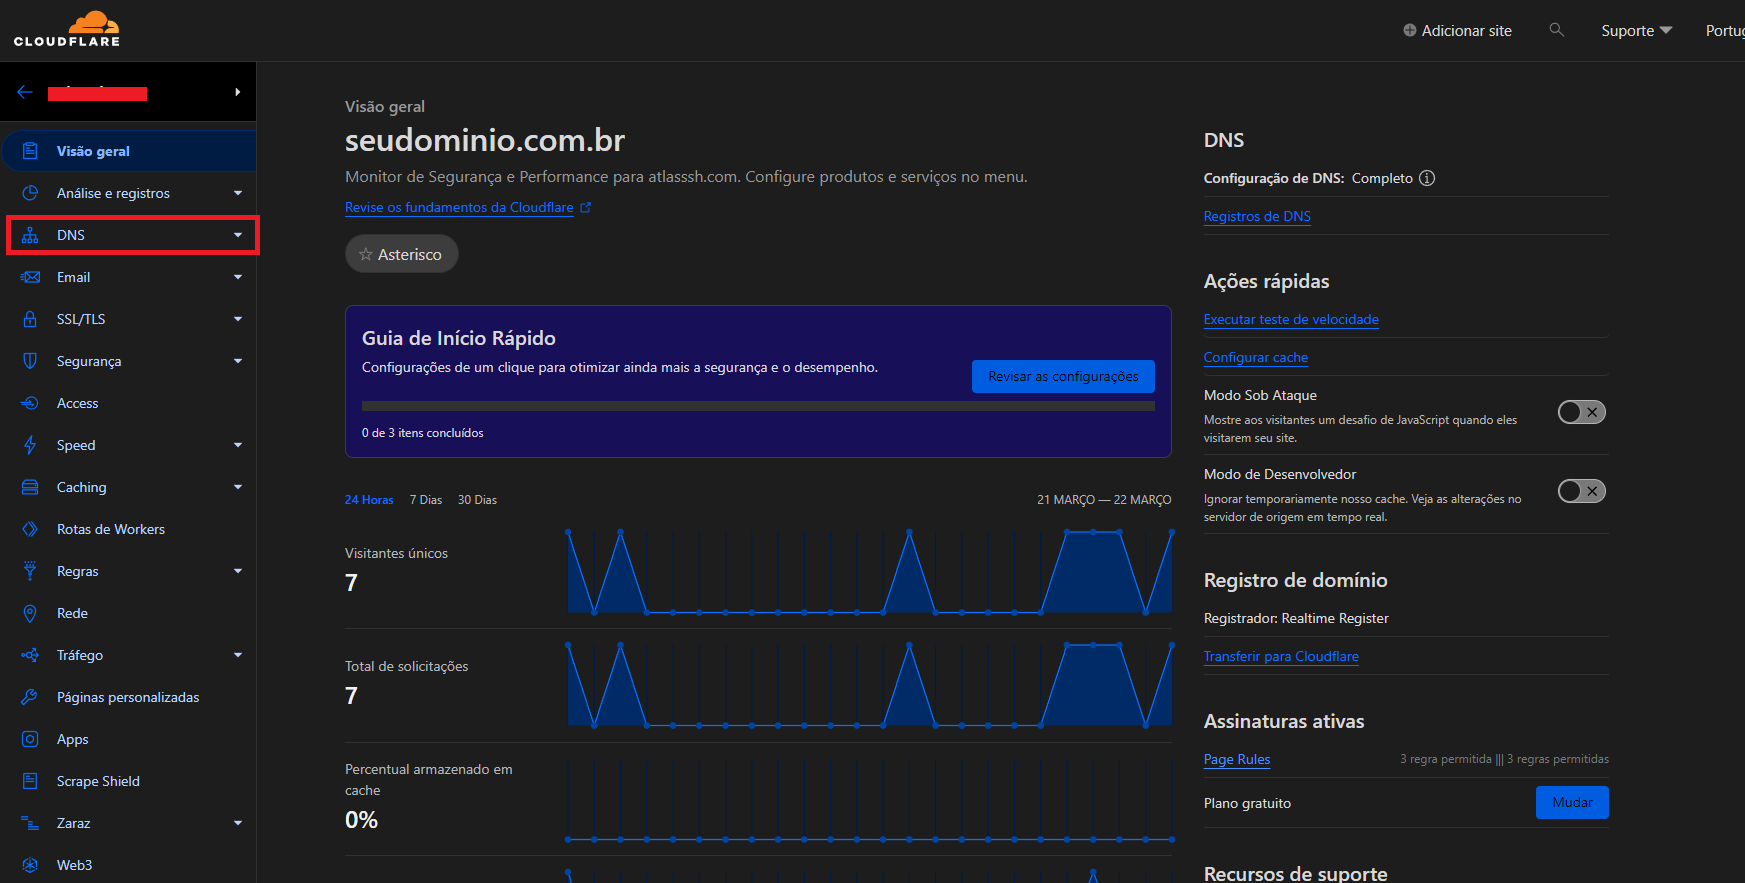The image size is (1745, 883).
Task: Open Visão geral in the sidebar
Action: click(x=128, y=151)
